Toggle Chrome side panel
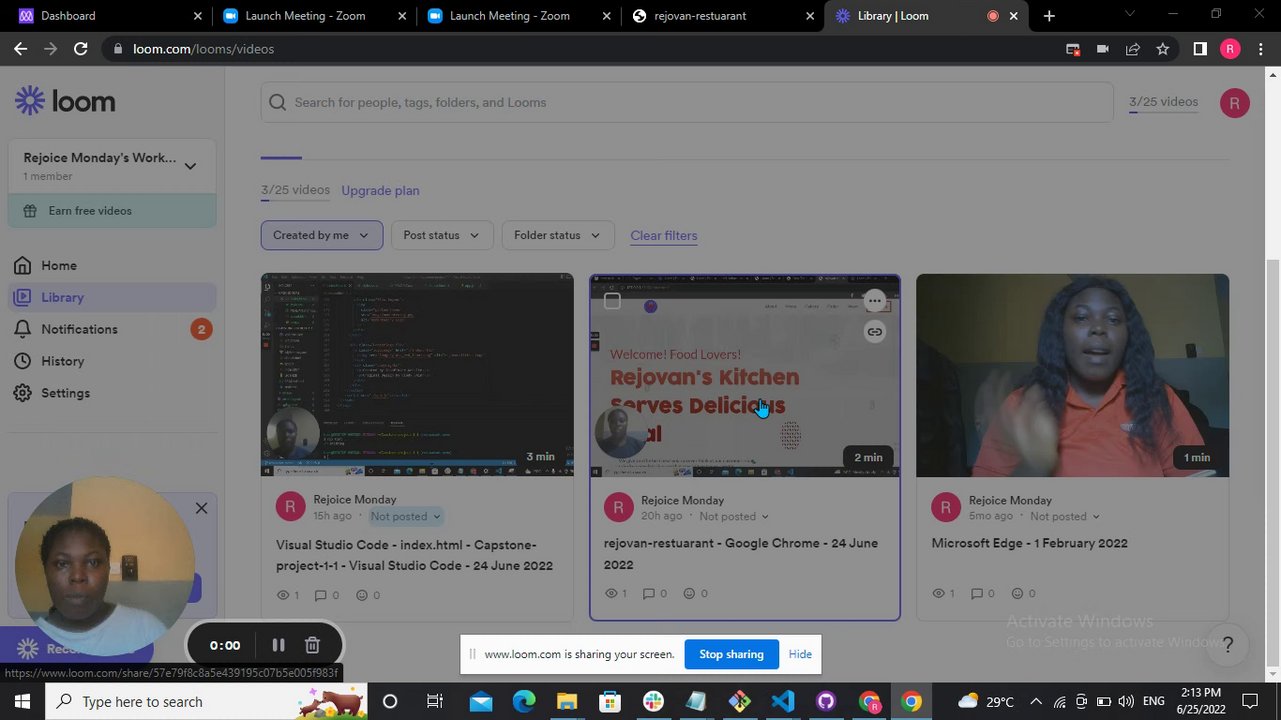Screen dimensions: 1281x720 pos(1200,49)
